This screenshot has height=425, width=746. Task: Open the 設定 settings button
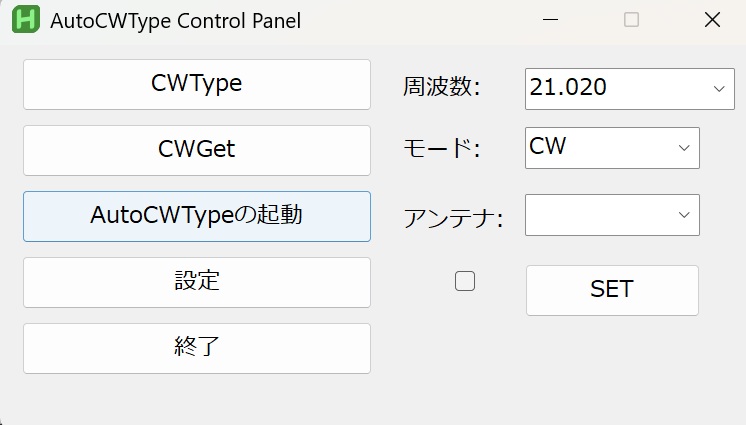[x=197, y=282]
